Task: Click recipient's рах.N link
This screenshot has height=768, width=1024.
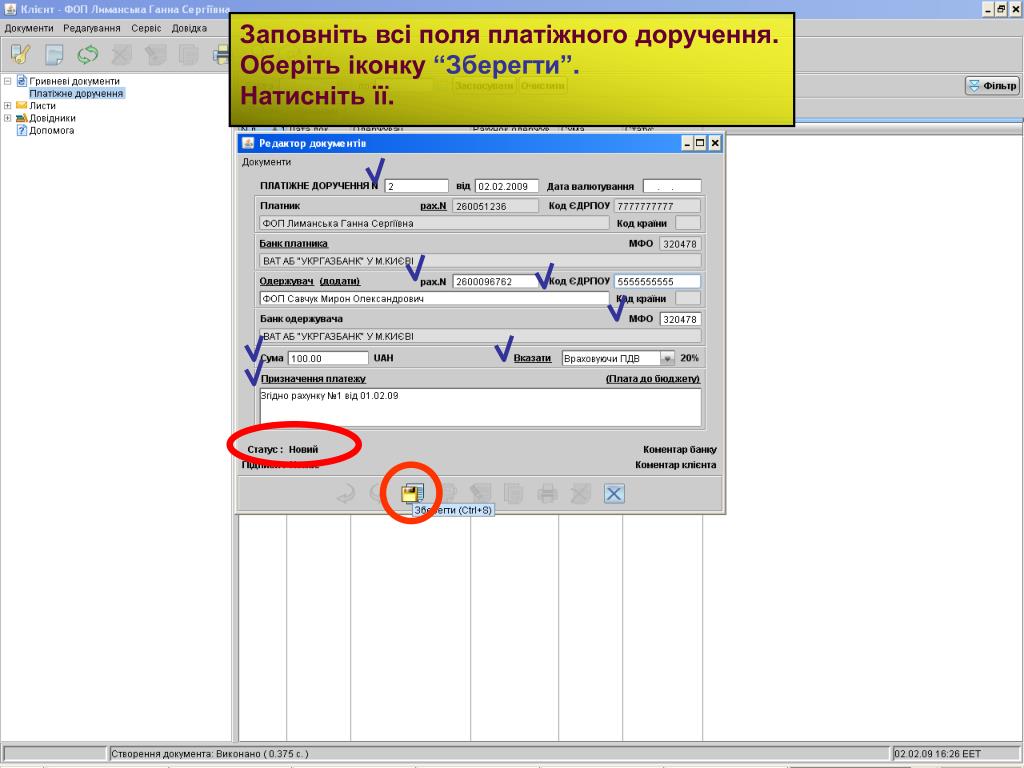Action: tap(433, 281)
